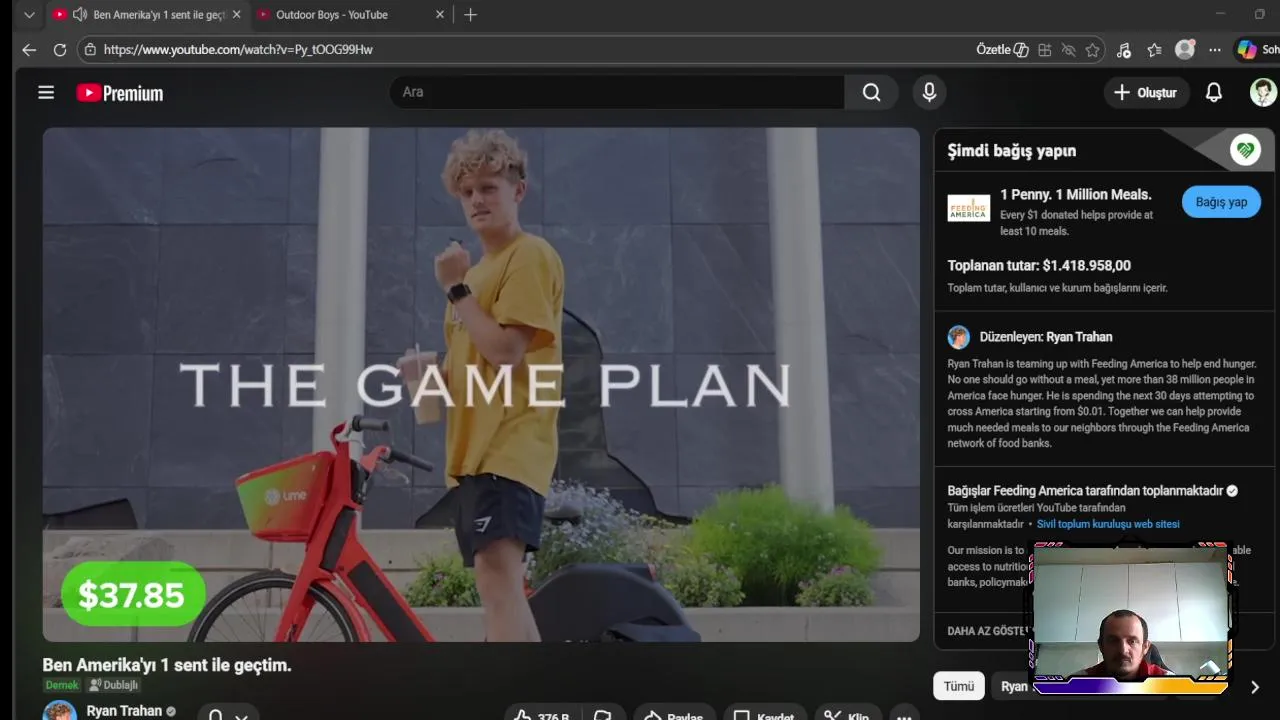Click the Şimdi bağış yapın heading

click(x=1012, y=151)
